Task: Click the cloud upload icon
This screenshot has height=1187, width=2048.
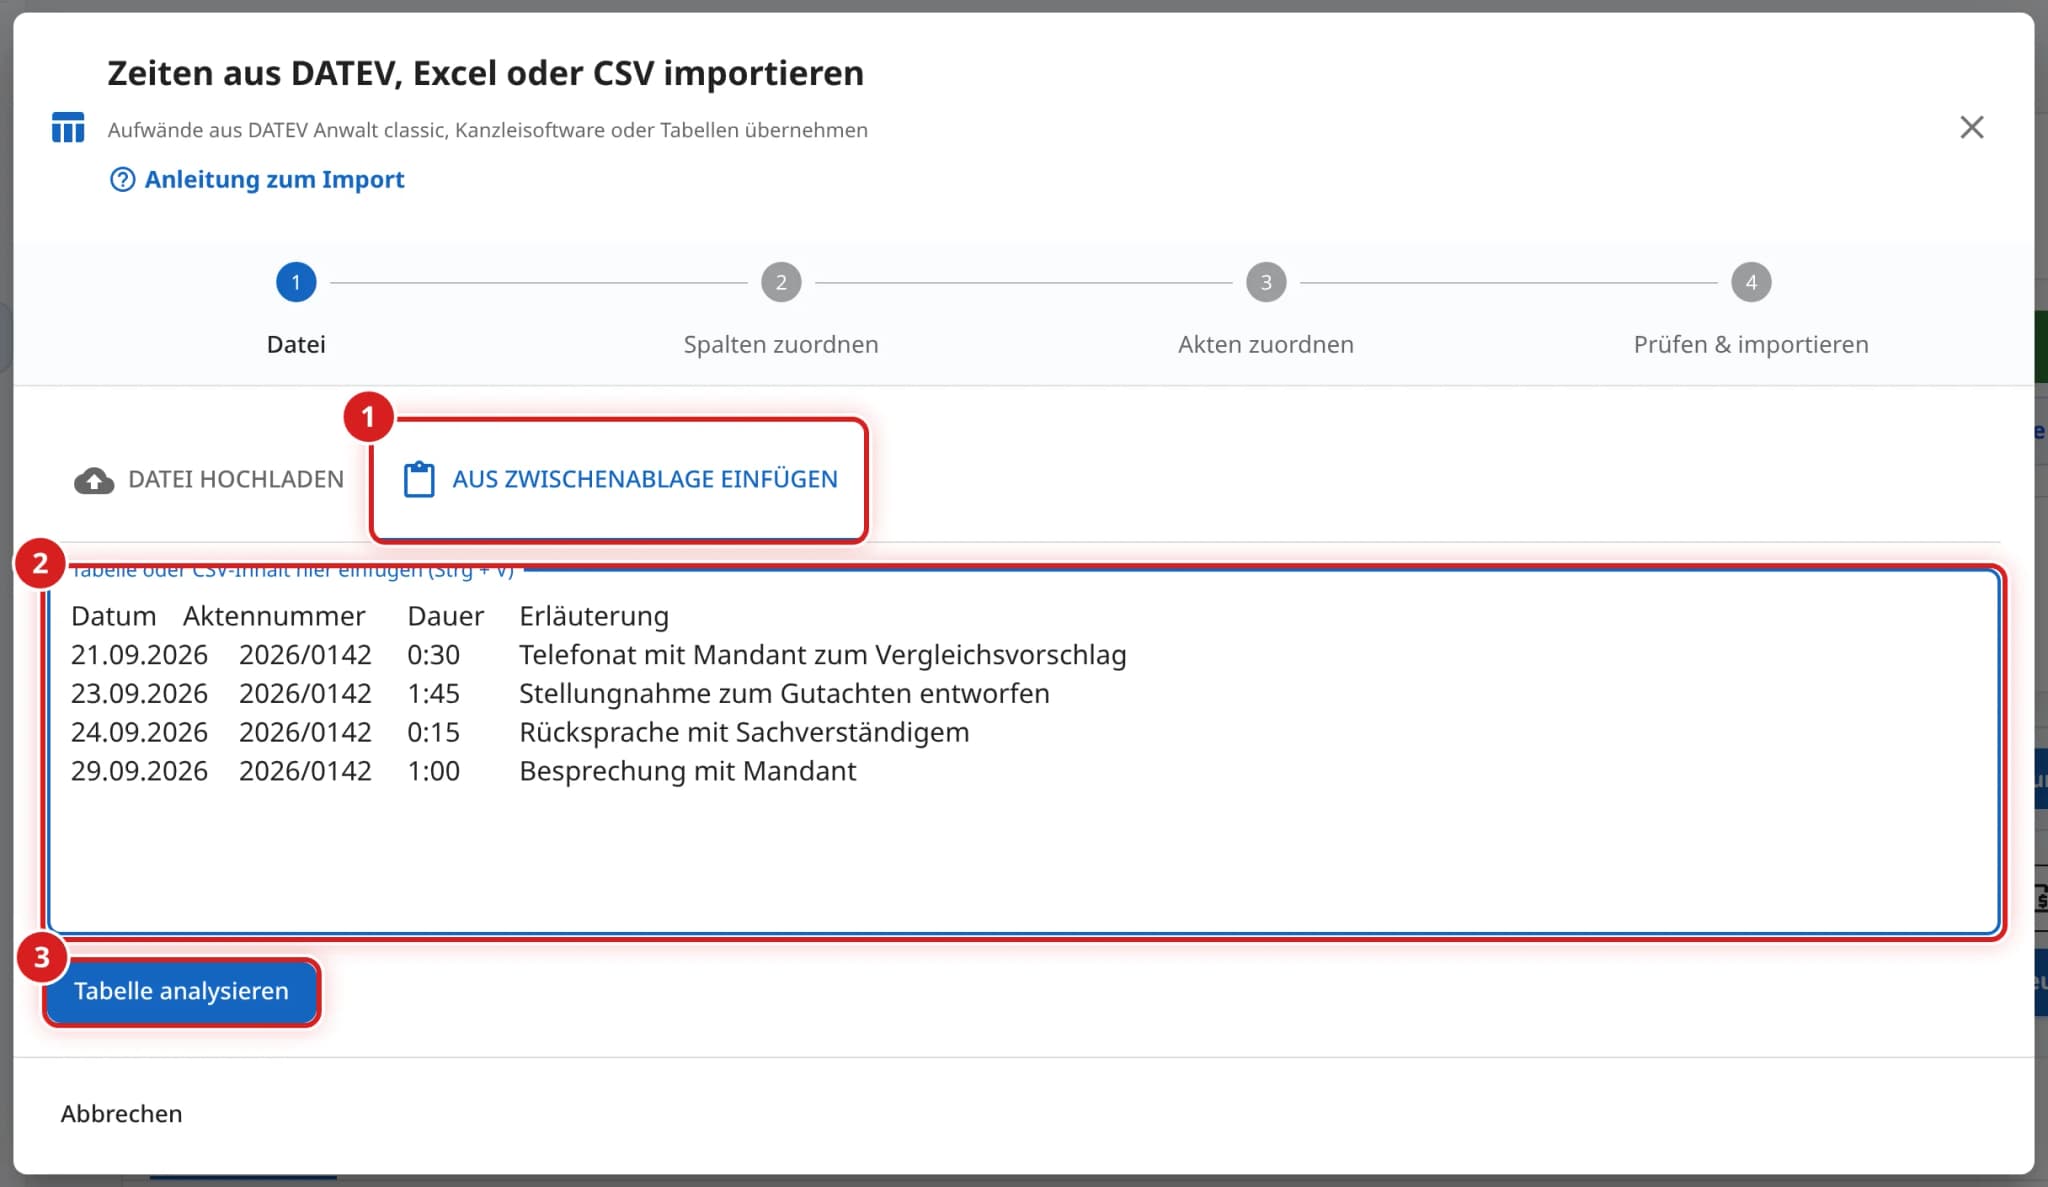Action: (94, 481)
